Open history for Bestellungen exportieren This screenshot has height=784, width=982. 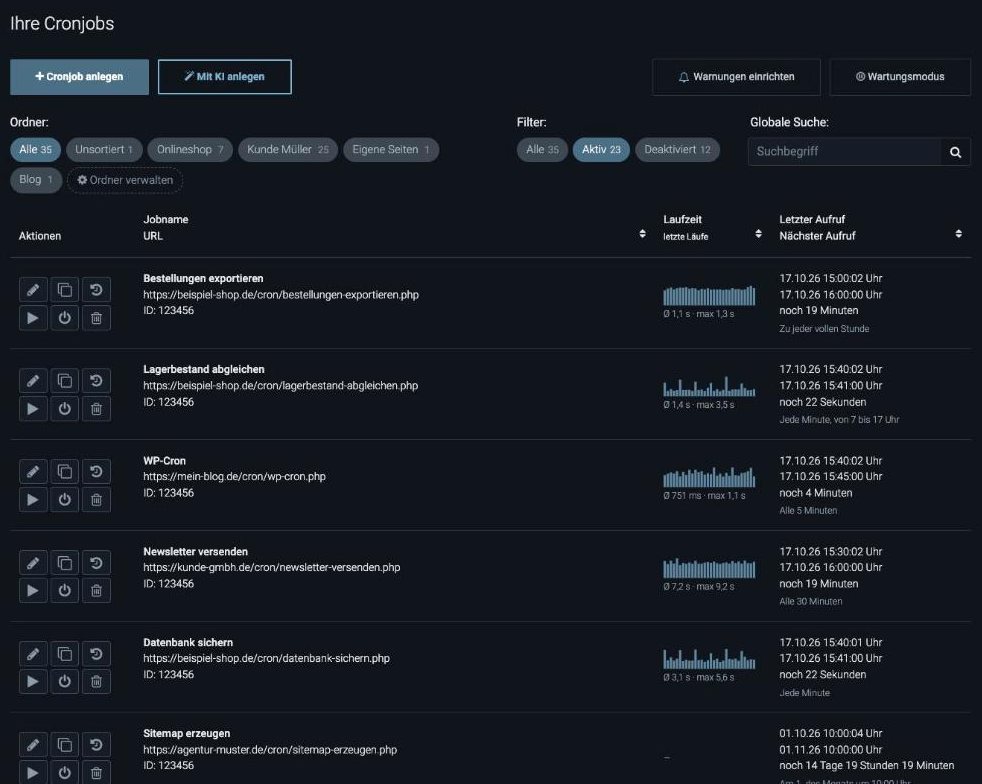96,290
